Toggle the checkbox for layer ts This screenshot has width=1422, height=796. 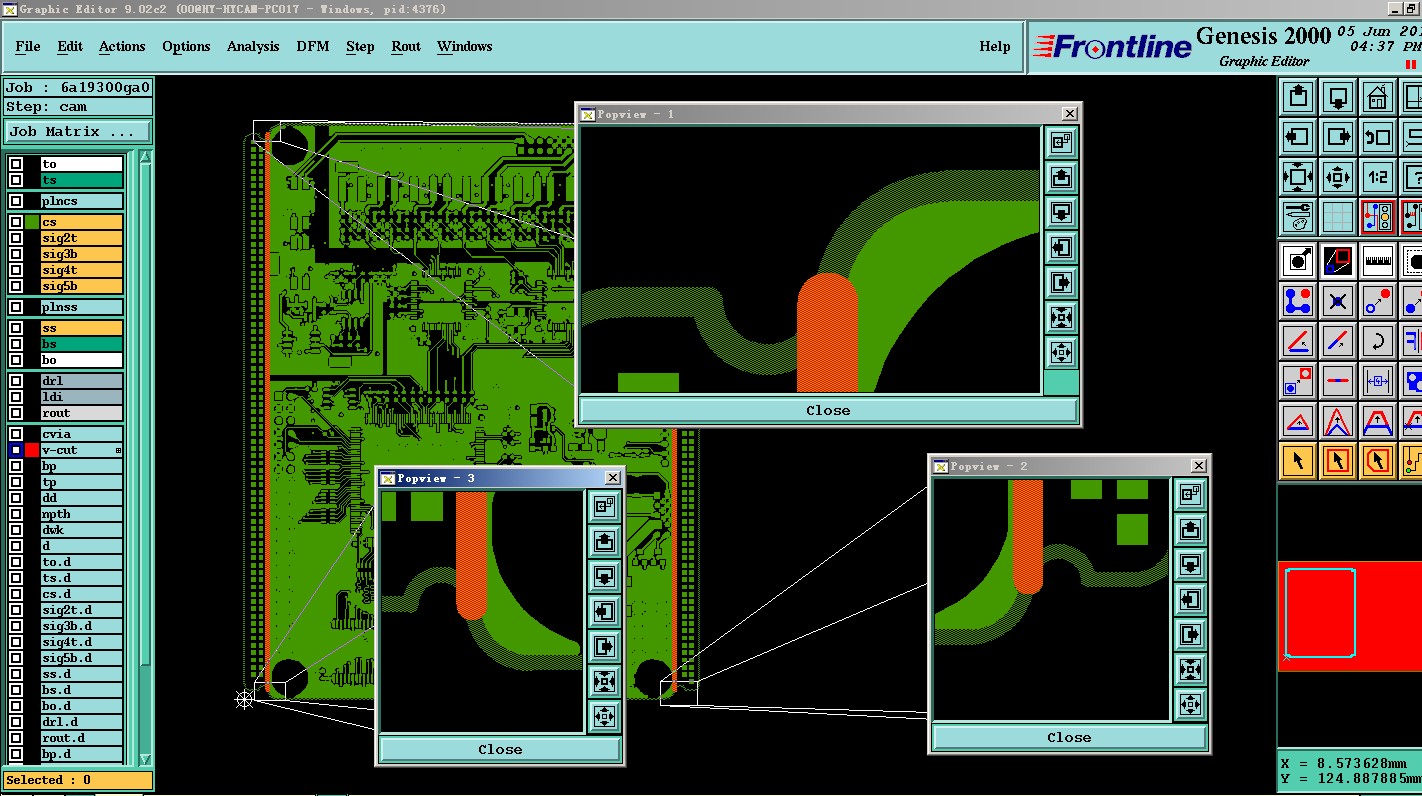point(16,180)
